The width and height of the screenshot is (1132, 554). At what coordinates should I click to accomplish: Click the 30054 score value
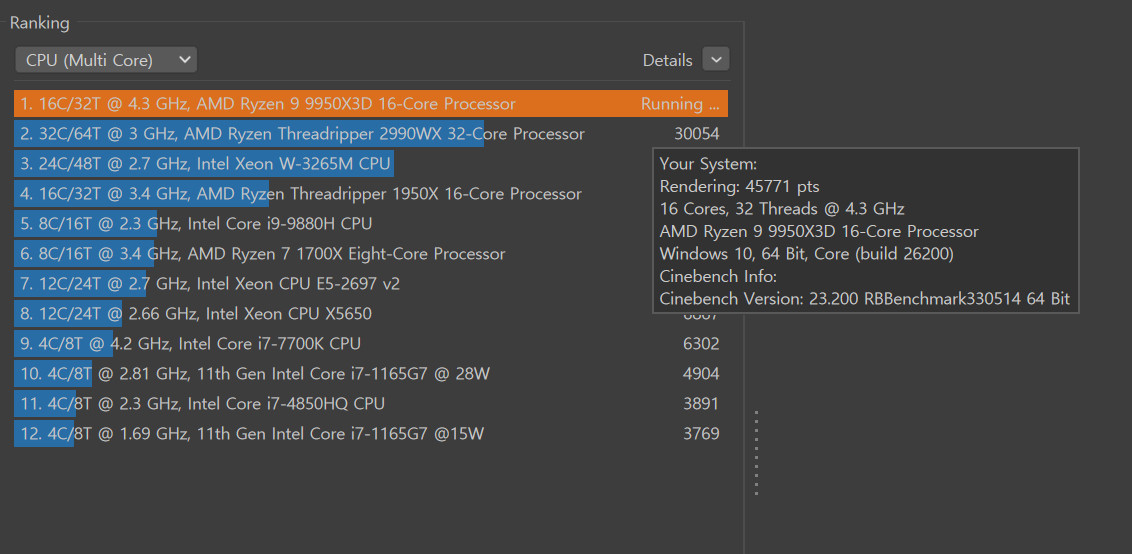[x=697, y=134]
